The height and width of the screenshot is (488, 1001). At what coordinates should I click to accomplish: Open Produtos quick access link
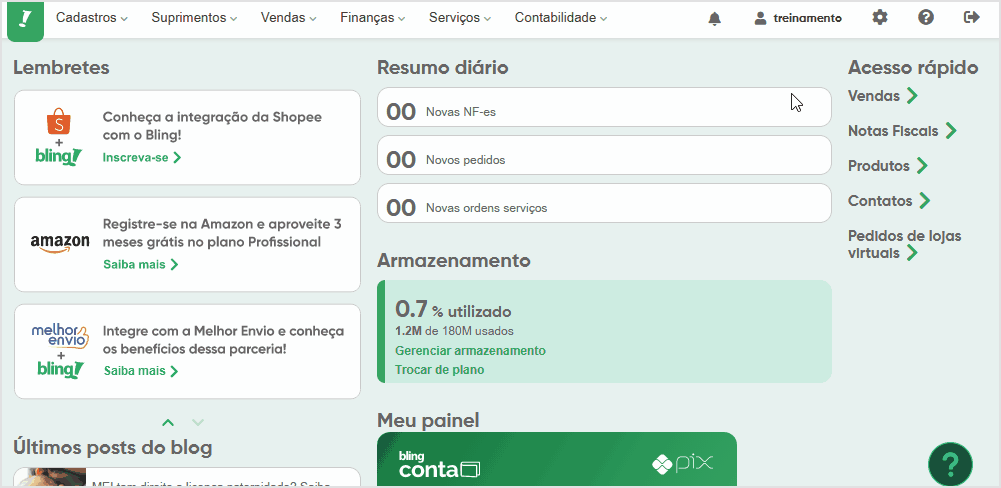coord(887,165)
